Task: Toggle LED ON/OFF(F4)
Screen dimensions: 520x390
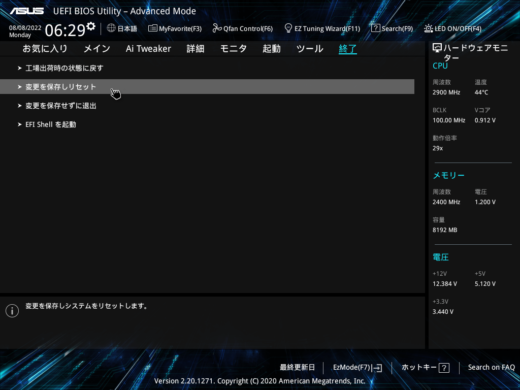Action: point(453,29)
